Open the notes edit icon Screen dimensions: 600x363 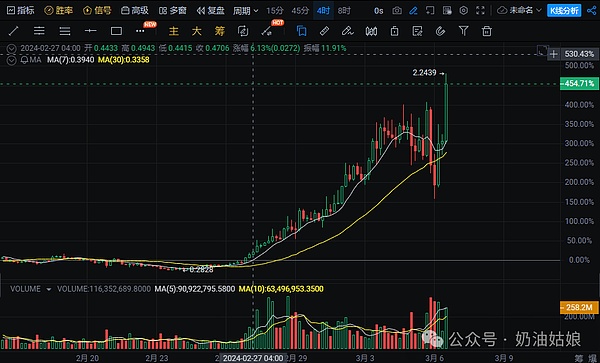pos(417,31)
